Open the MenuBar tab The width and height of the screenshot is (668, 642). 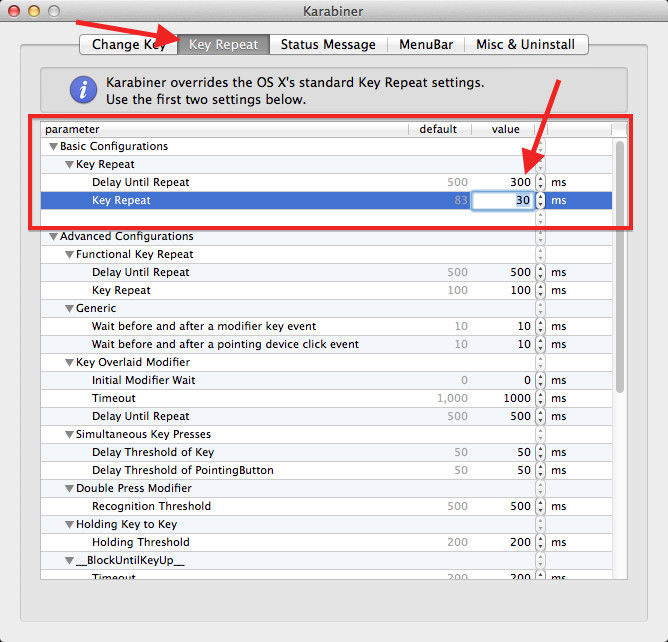click(426, 44)
